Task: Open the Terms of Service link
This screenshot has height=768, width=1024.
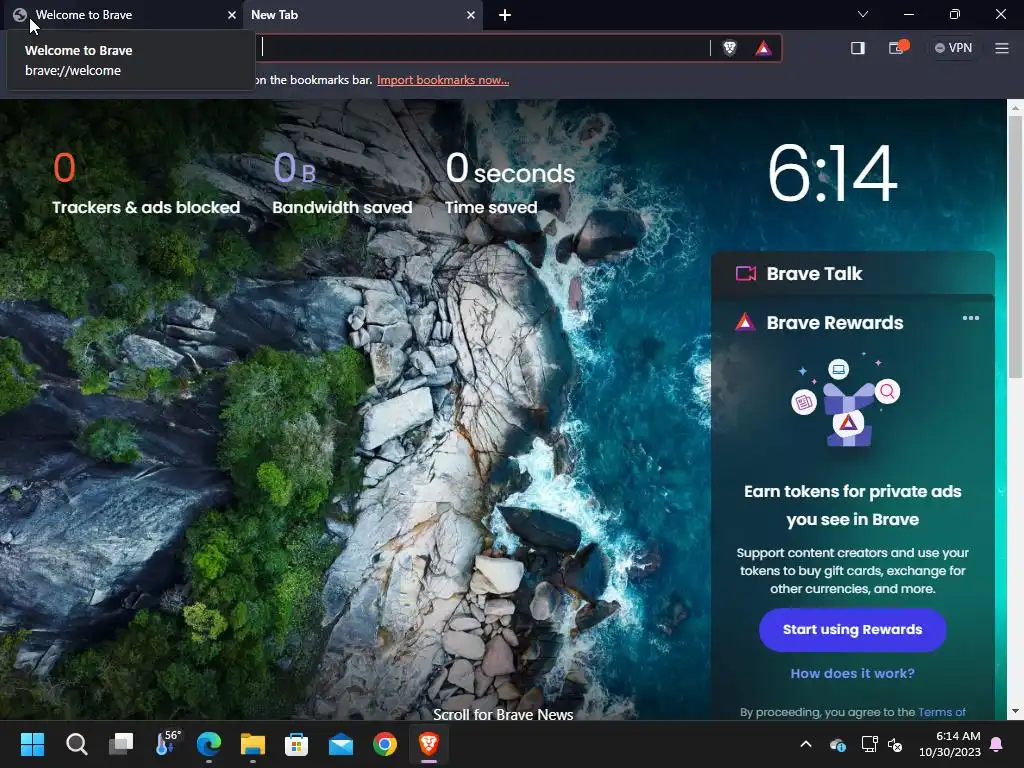Action: click(942, 712)
